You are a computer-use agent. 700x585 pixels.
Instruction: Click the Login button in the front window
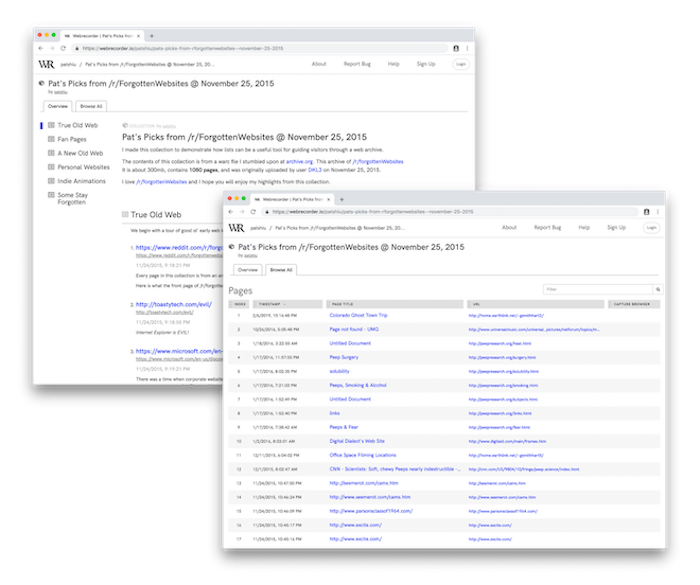[x=651, y=228]
